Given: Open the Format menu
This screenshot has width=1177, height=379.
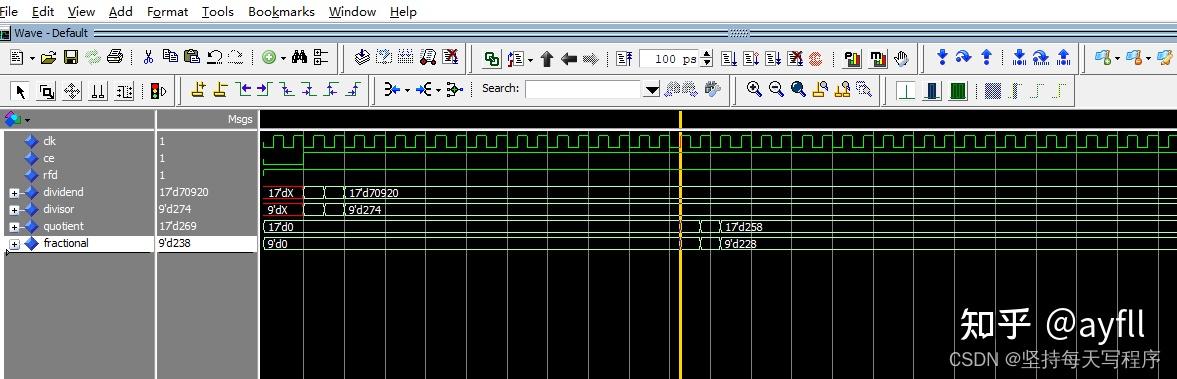Looking at the screenshot, I should tap(168, 12).
